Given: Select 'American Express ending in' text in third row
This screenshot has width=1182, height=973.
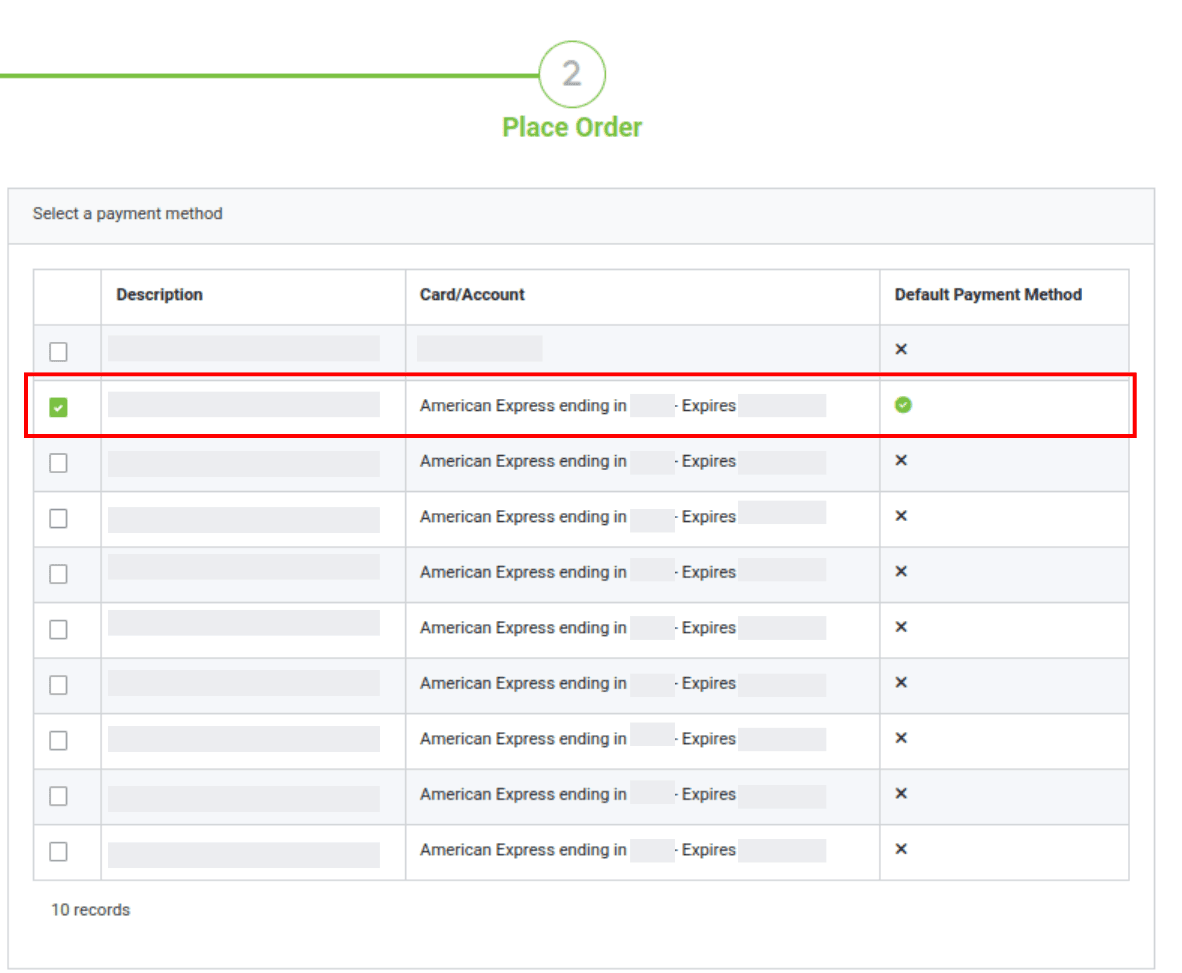Looking at the screenshot, I should [x=523, y=461].
